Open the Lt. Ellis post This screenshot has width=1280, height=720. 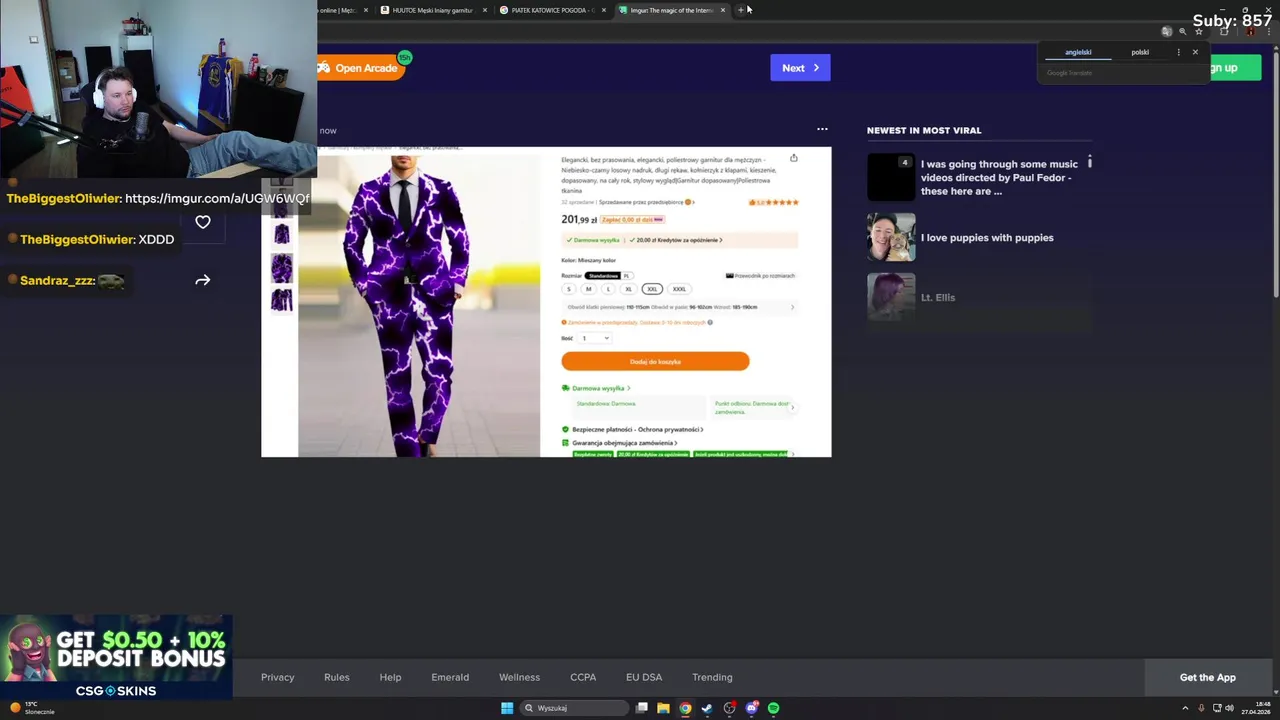coord(938,297)
